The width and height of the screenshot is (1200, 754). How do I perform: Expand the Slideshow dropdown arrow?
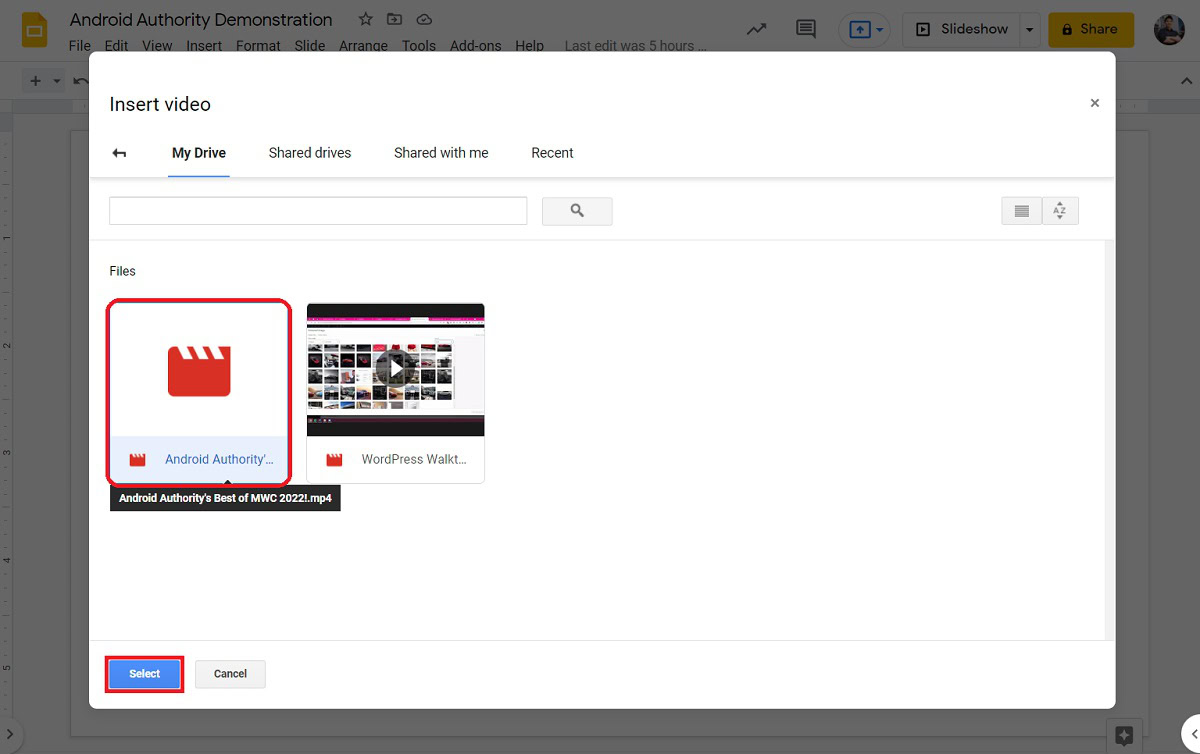point(1029,30)
